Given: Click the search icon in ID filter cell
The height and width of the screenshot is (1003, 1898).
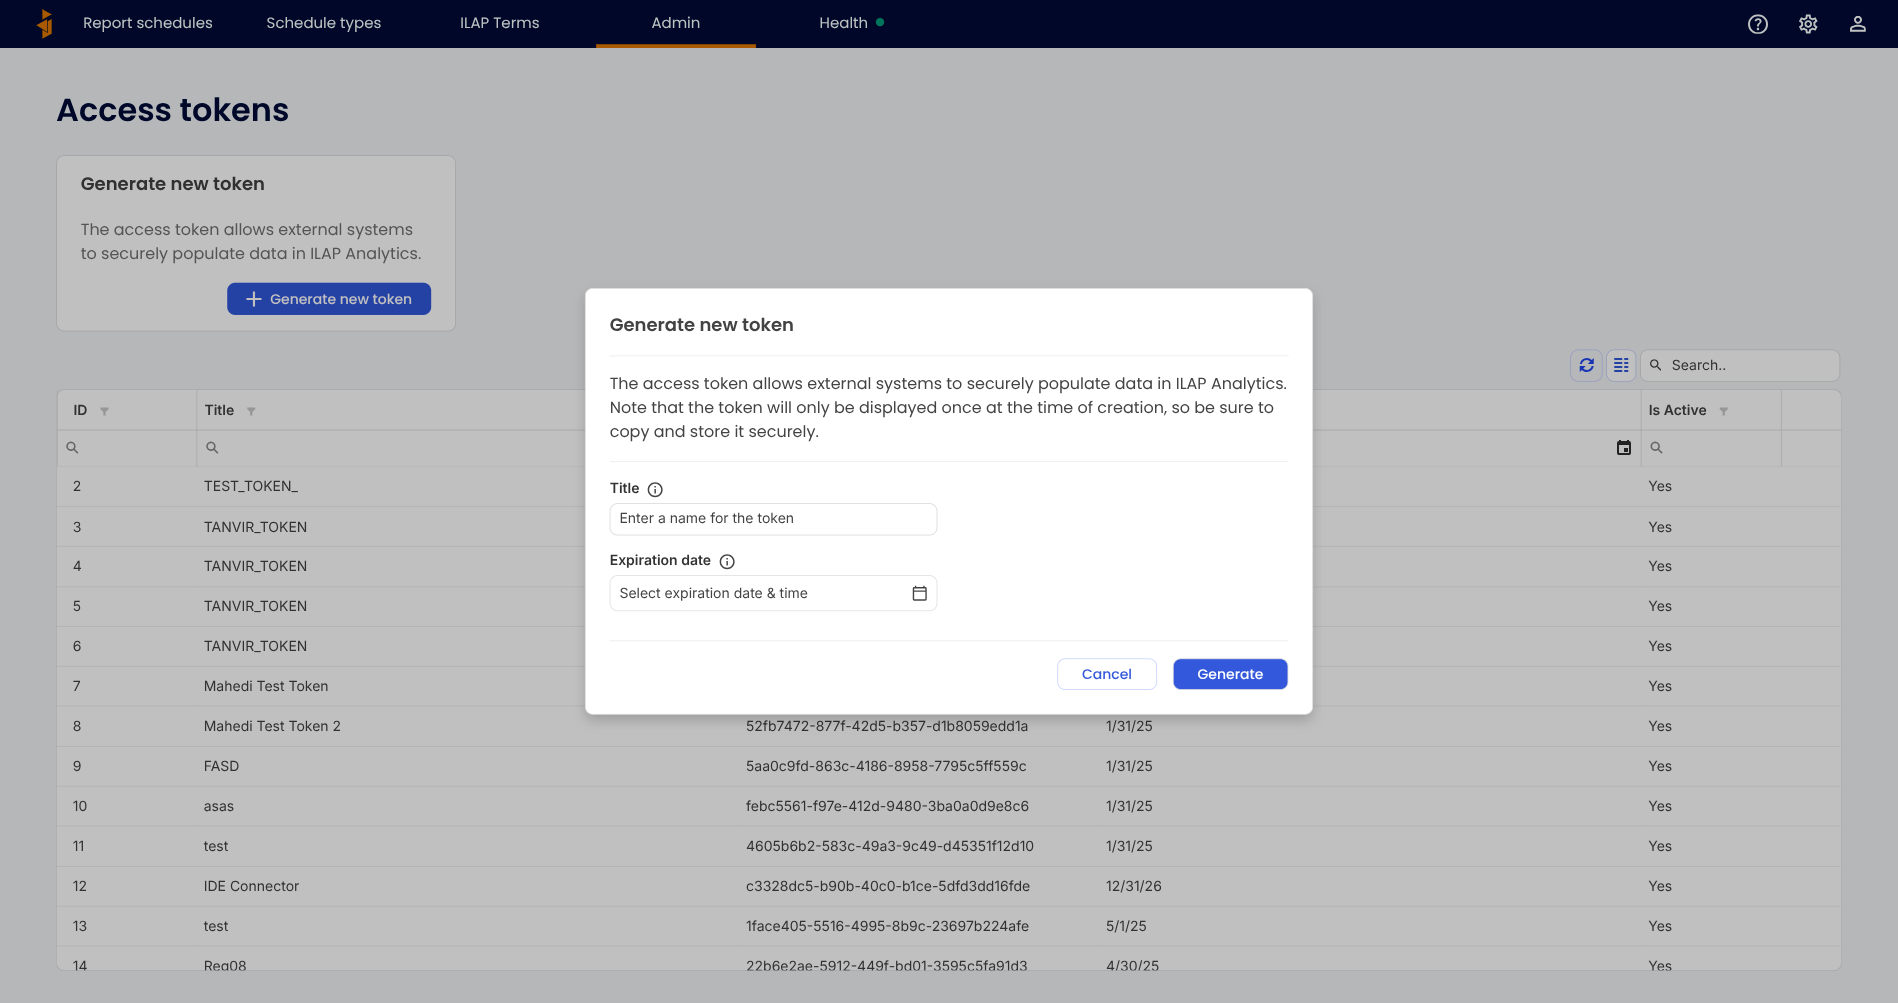Looking at the screenshot, I should [x=72, y=448].
